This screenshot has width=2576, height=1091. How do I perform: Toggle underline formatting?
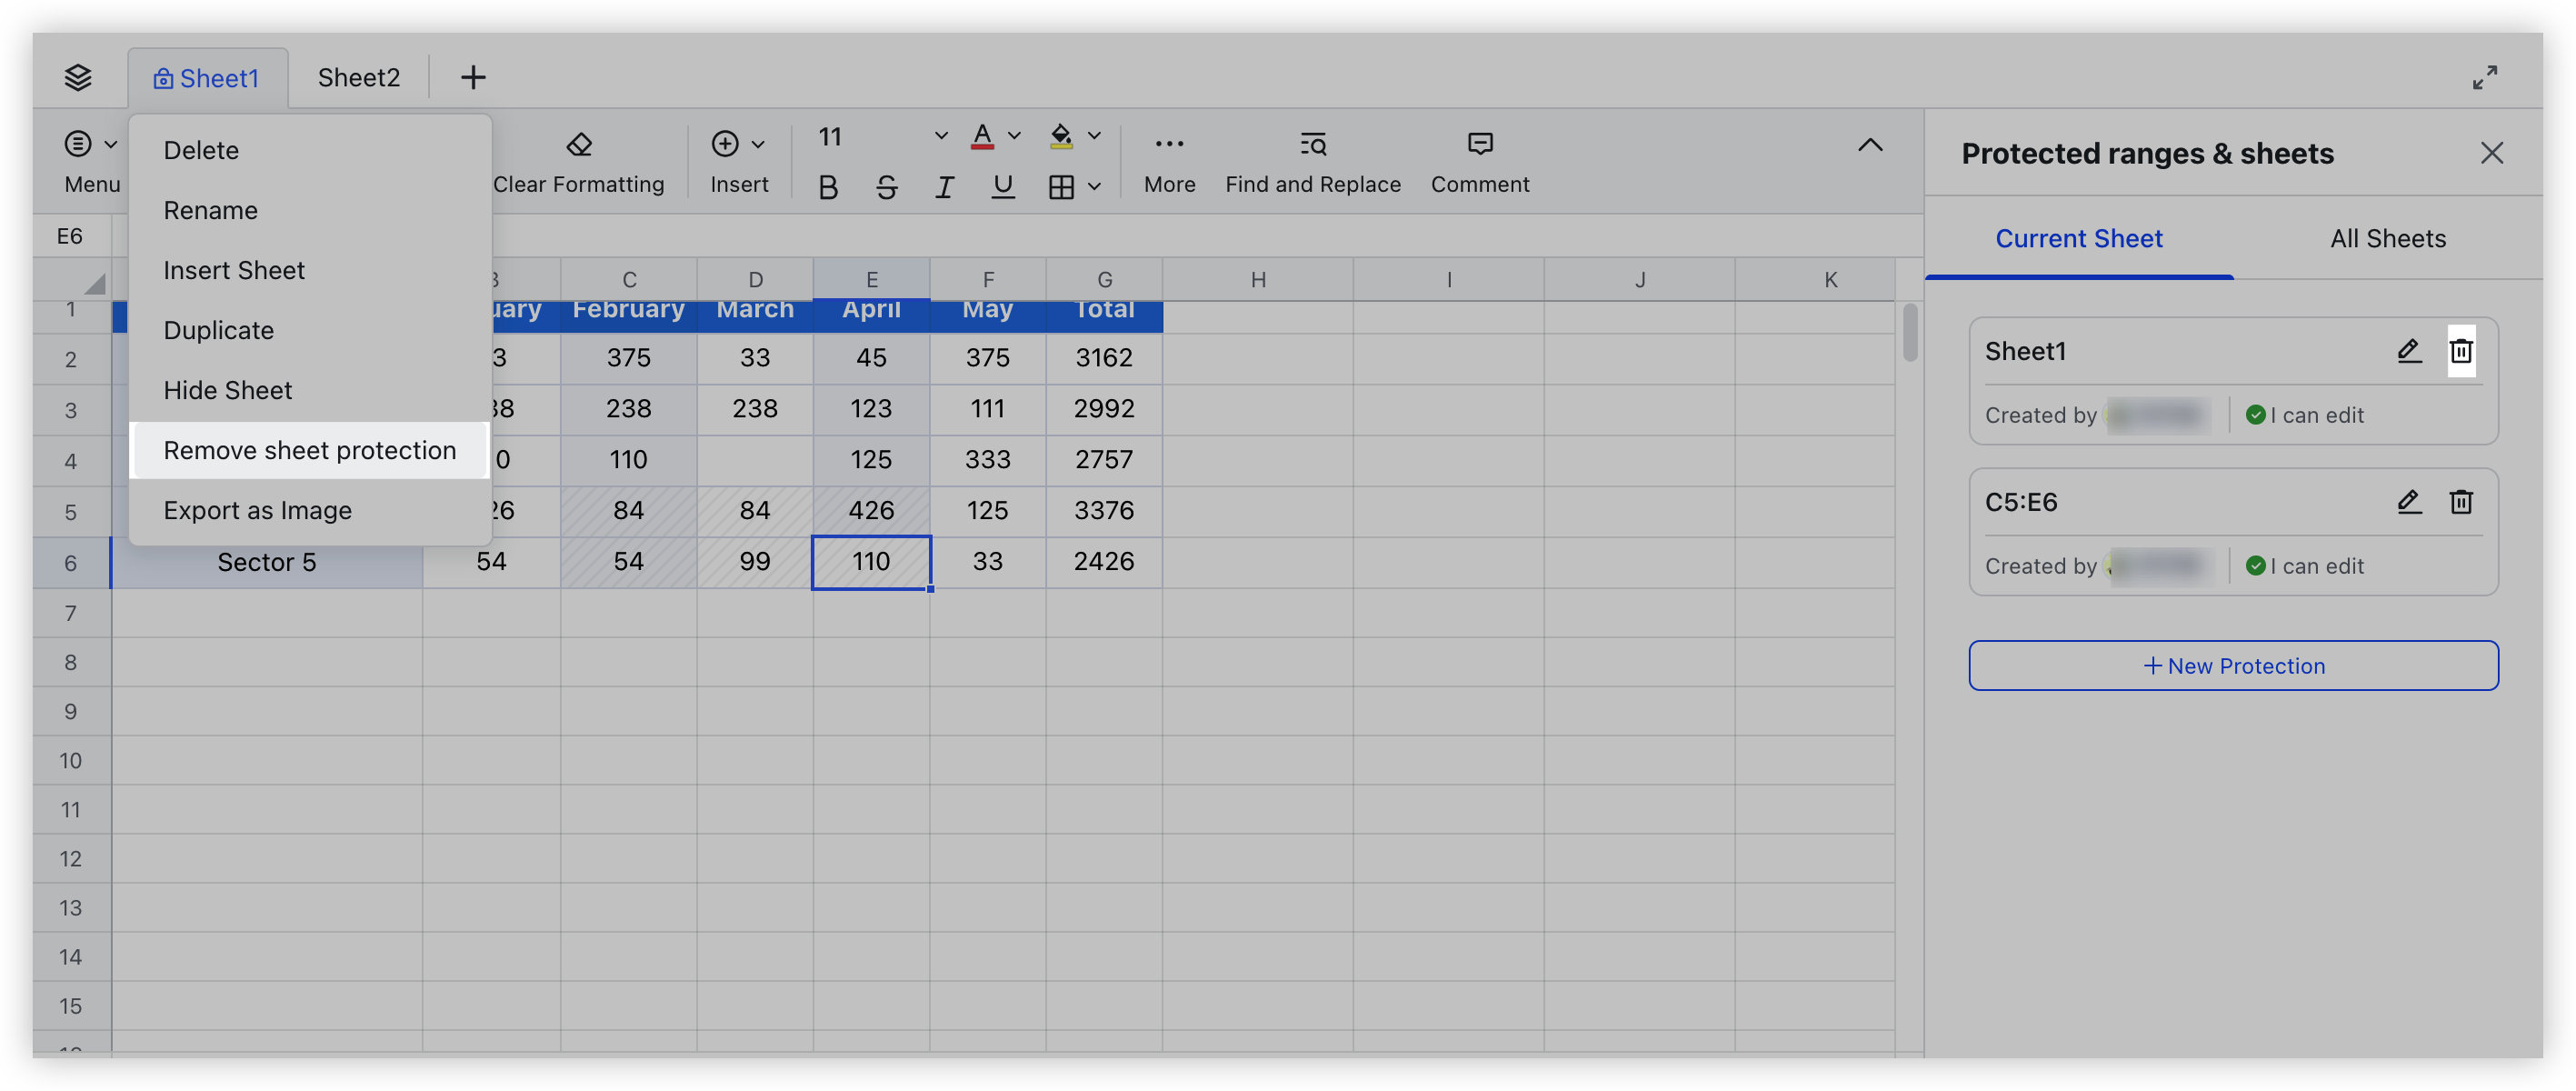coord(1003,186)
